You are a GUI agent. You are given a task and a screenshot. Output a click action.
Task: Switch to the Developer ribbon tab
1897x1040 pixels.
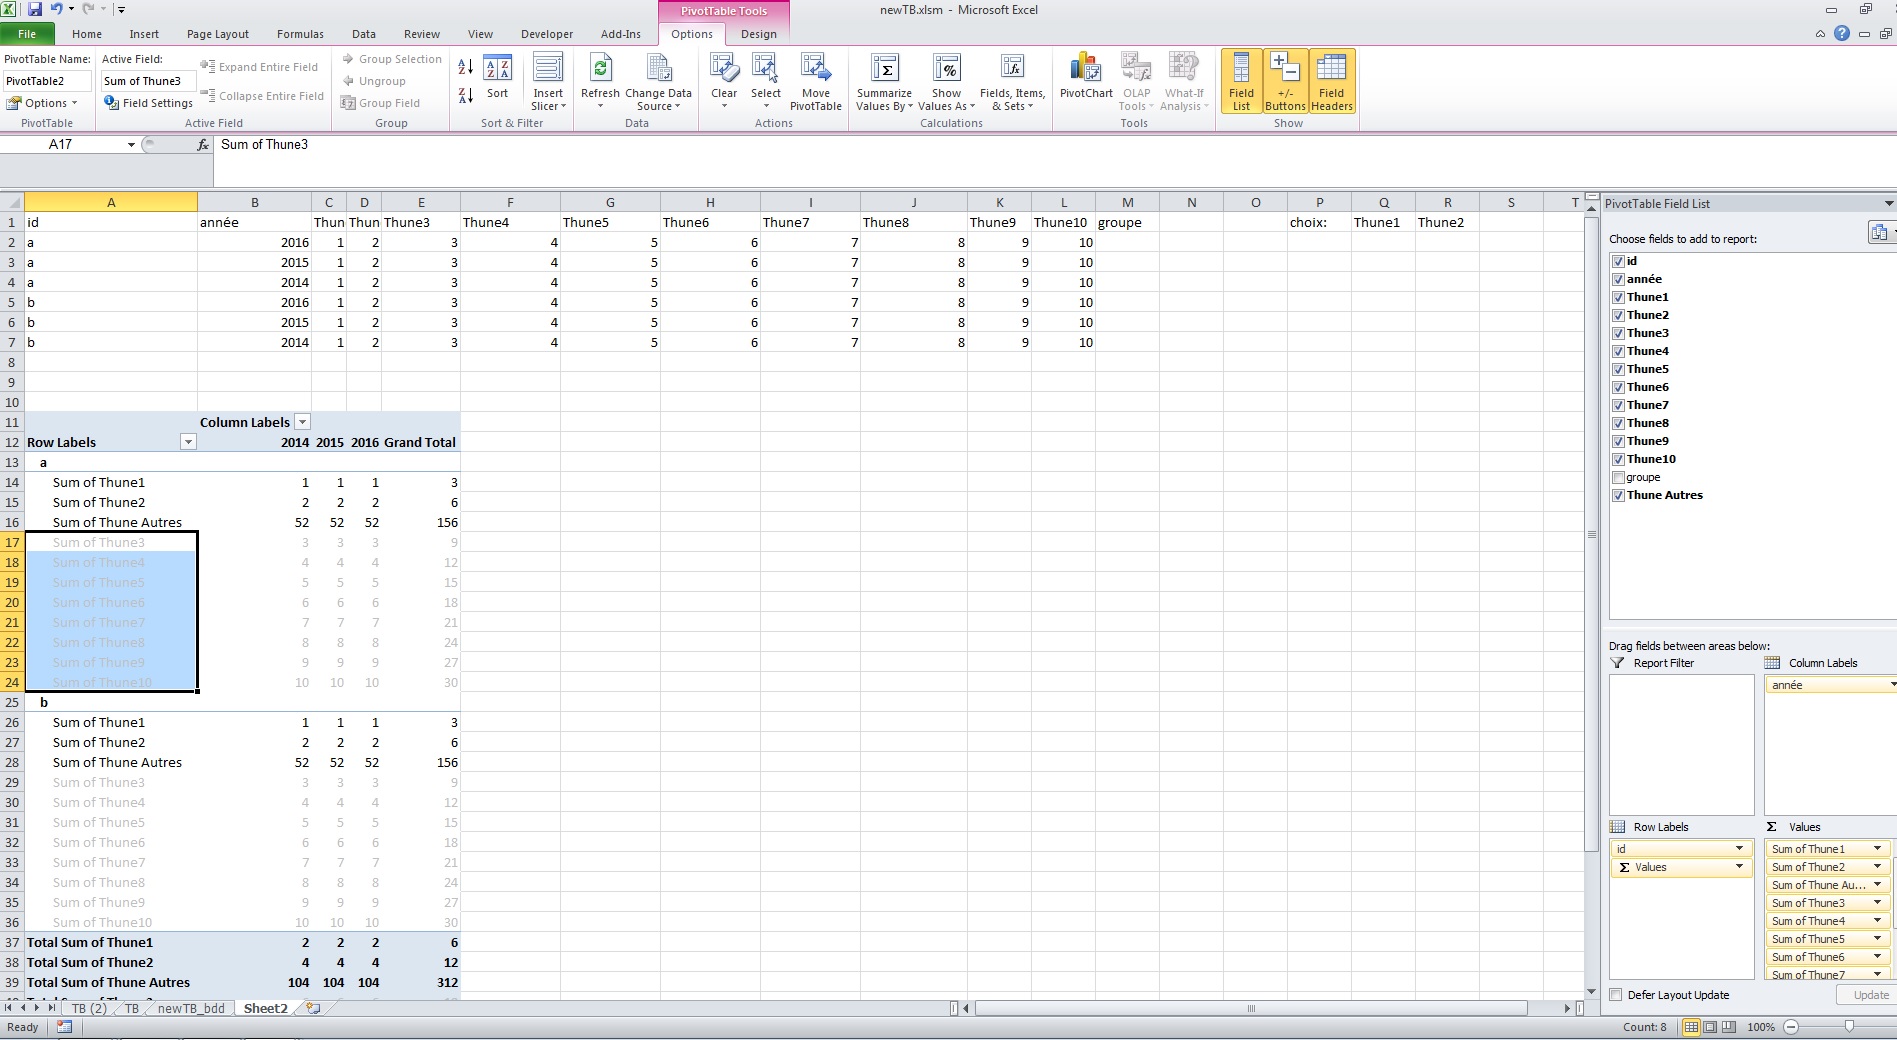pyautogui.click(x=547, y=34)
